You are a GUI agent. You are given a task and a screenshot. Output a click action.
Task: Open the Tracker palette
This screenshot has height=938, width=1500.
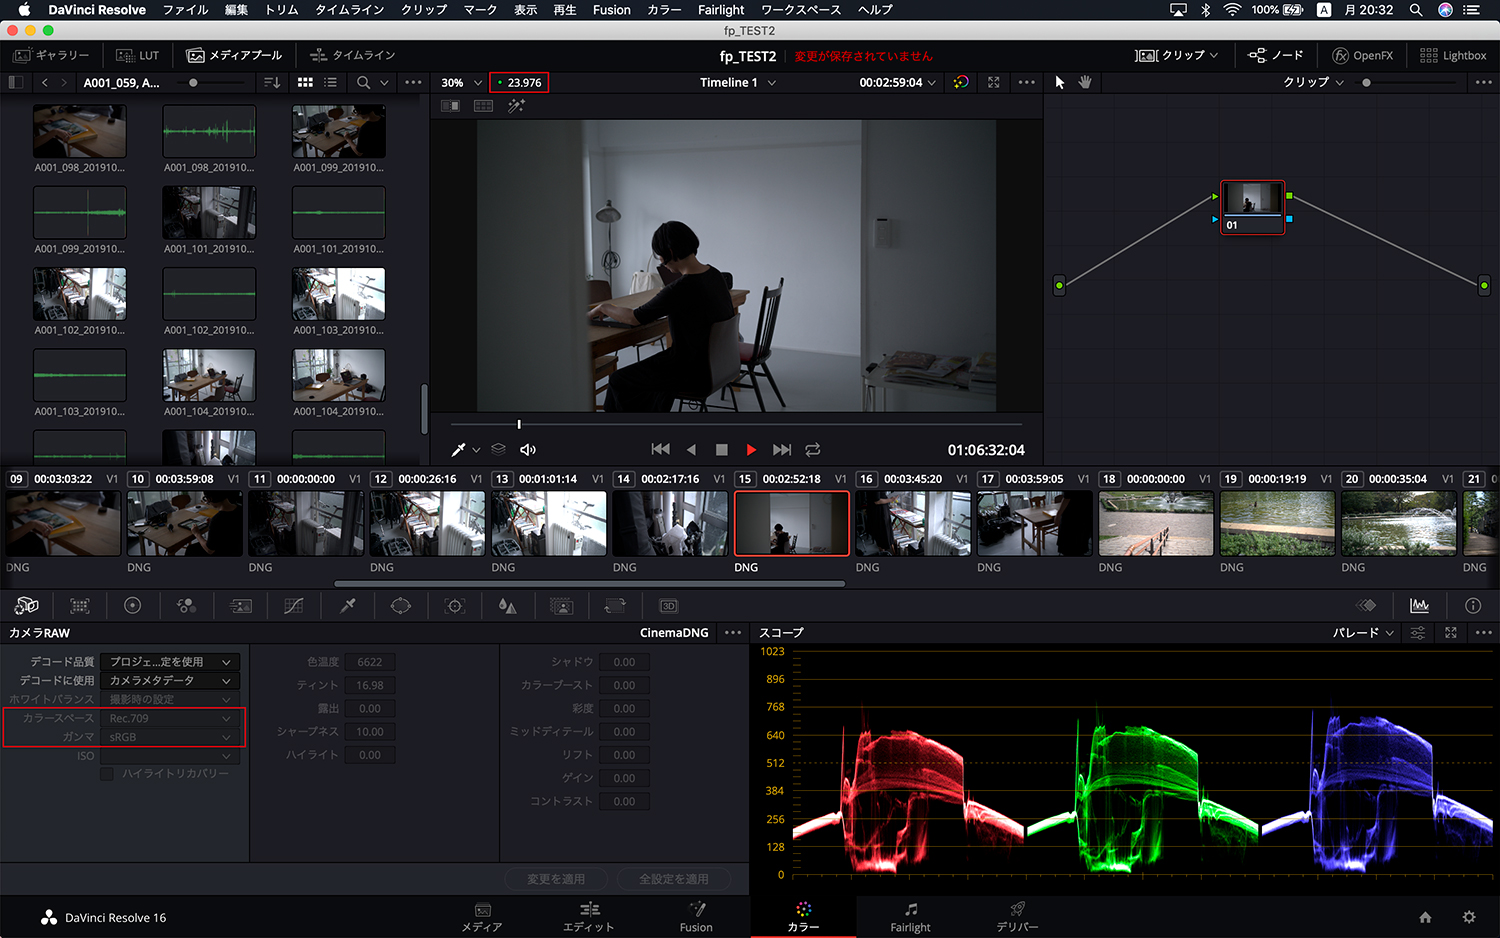click(453, 605)
